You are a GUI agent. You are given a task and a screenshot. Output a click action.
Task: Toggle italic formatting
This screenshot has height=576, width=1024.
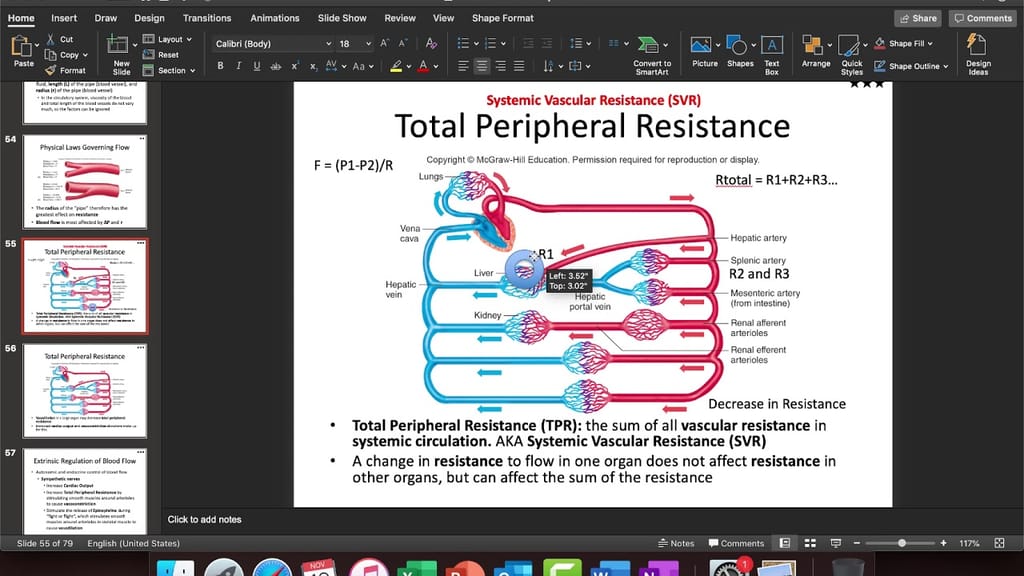(x=237, y=64)
